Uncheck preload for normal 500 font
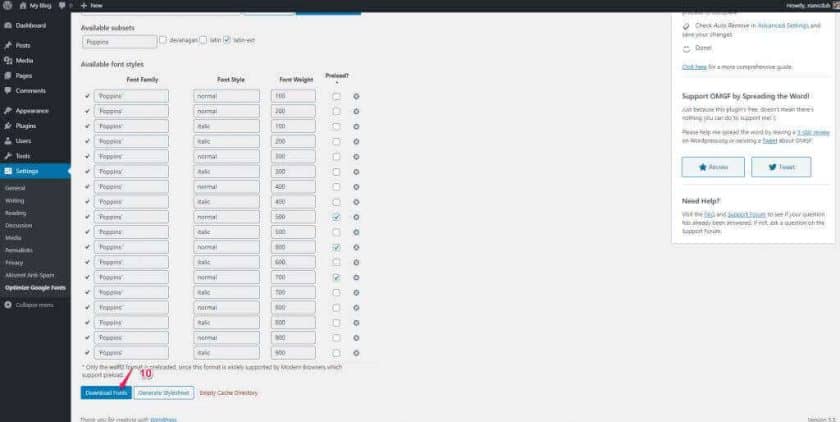 (336, 217)
